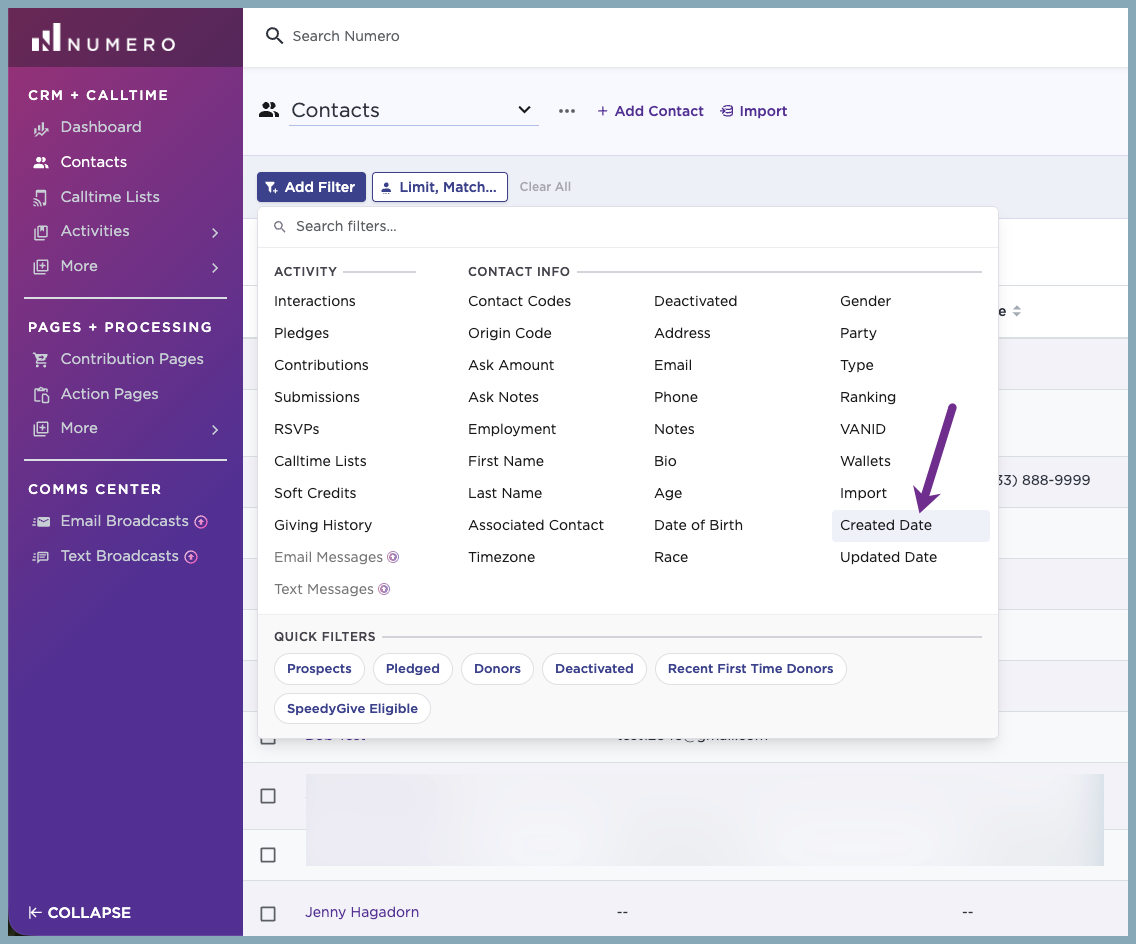Click the Add Filter button
The height and width of the screenshot is (944, 1136).
tap(312, 187)
